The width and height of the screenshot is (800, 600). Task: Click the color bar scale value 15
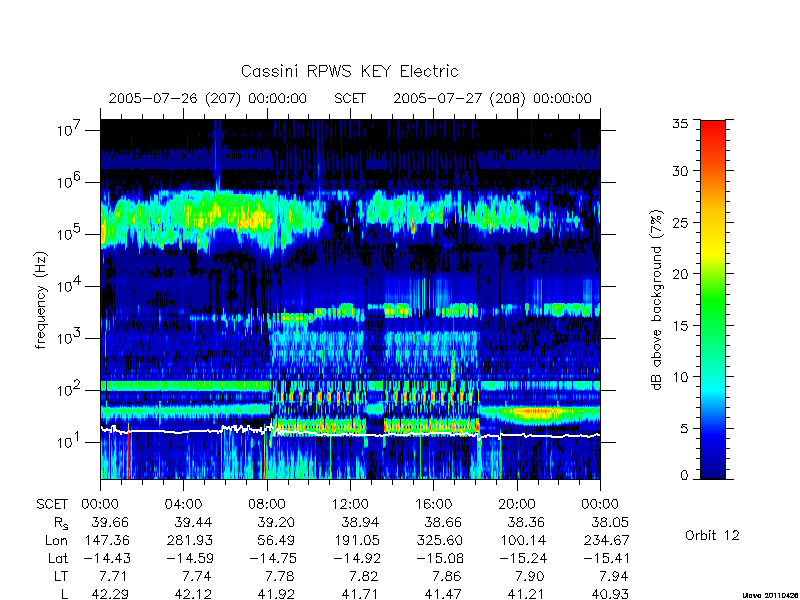(680, 325)
